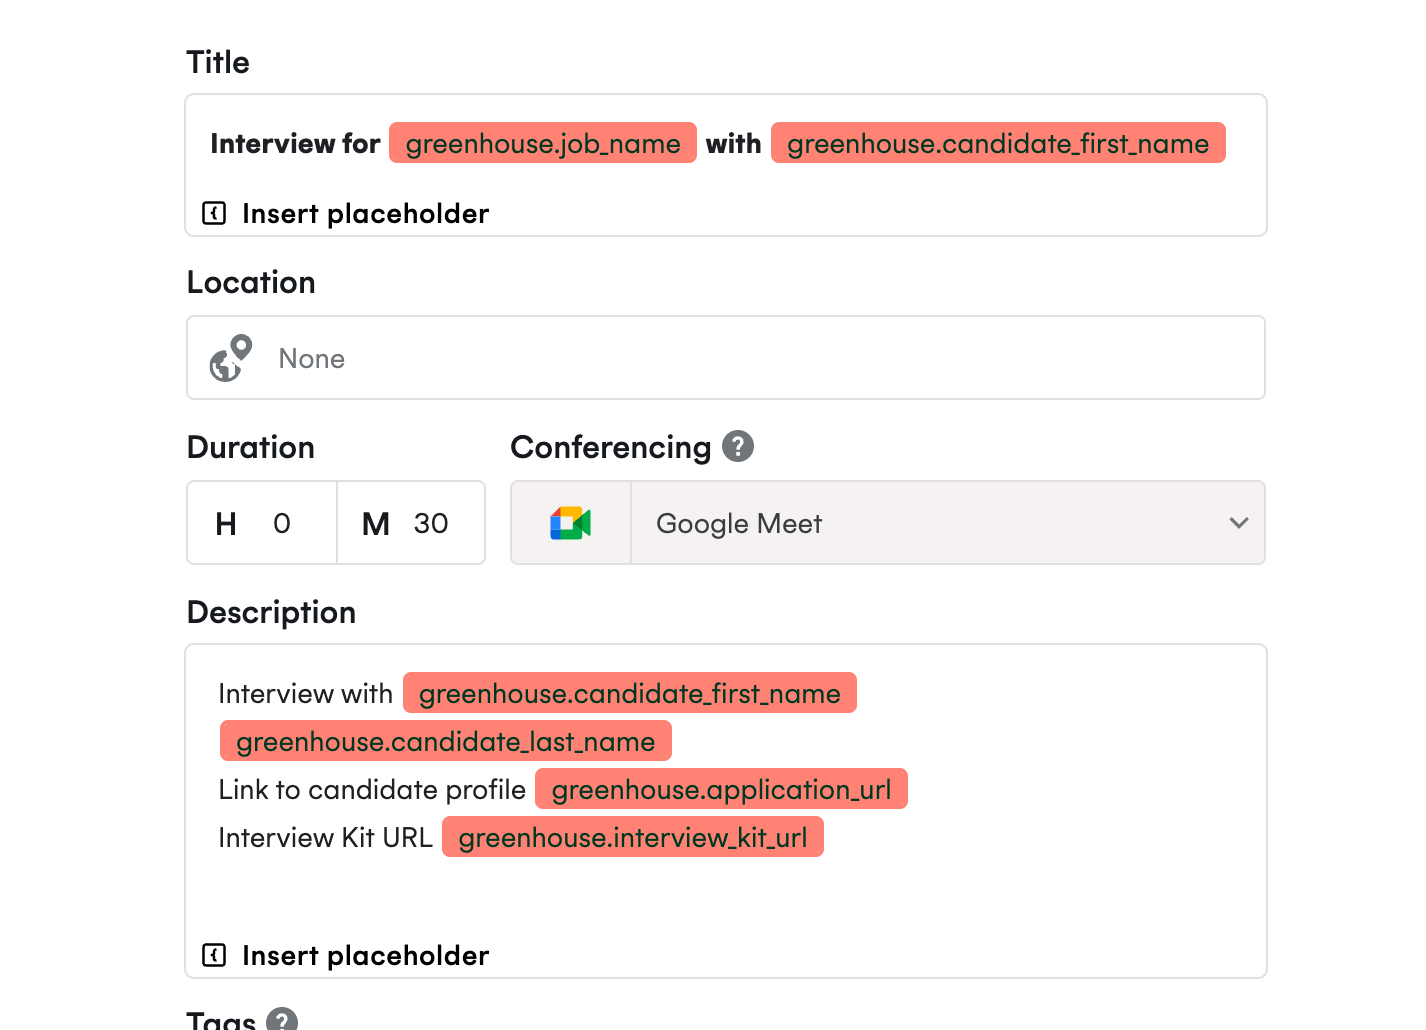Screen dimensions: 1426x1030
Task: Click the Conferencing label
Action: coord(610,447)
